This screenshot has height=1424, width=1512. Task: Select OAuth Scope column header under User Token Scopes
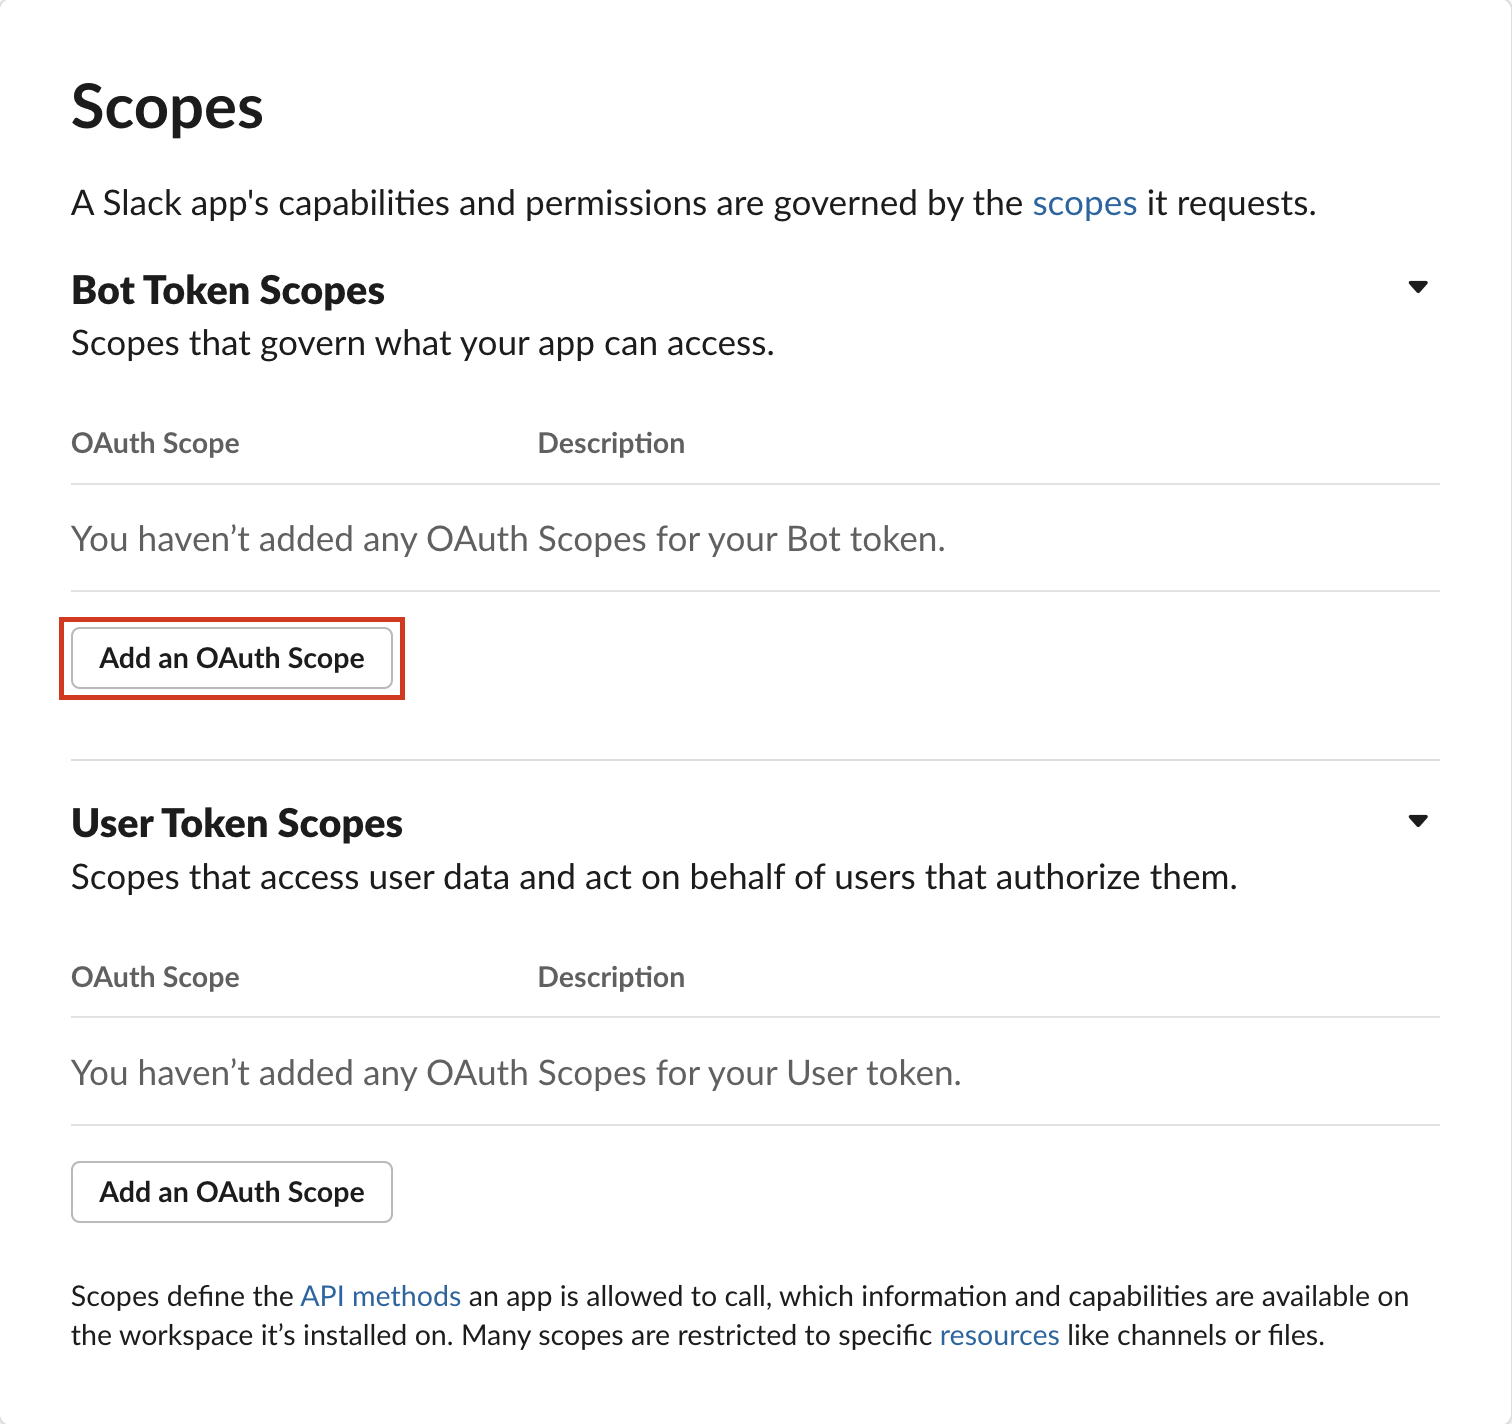pos(155,977)
